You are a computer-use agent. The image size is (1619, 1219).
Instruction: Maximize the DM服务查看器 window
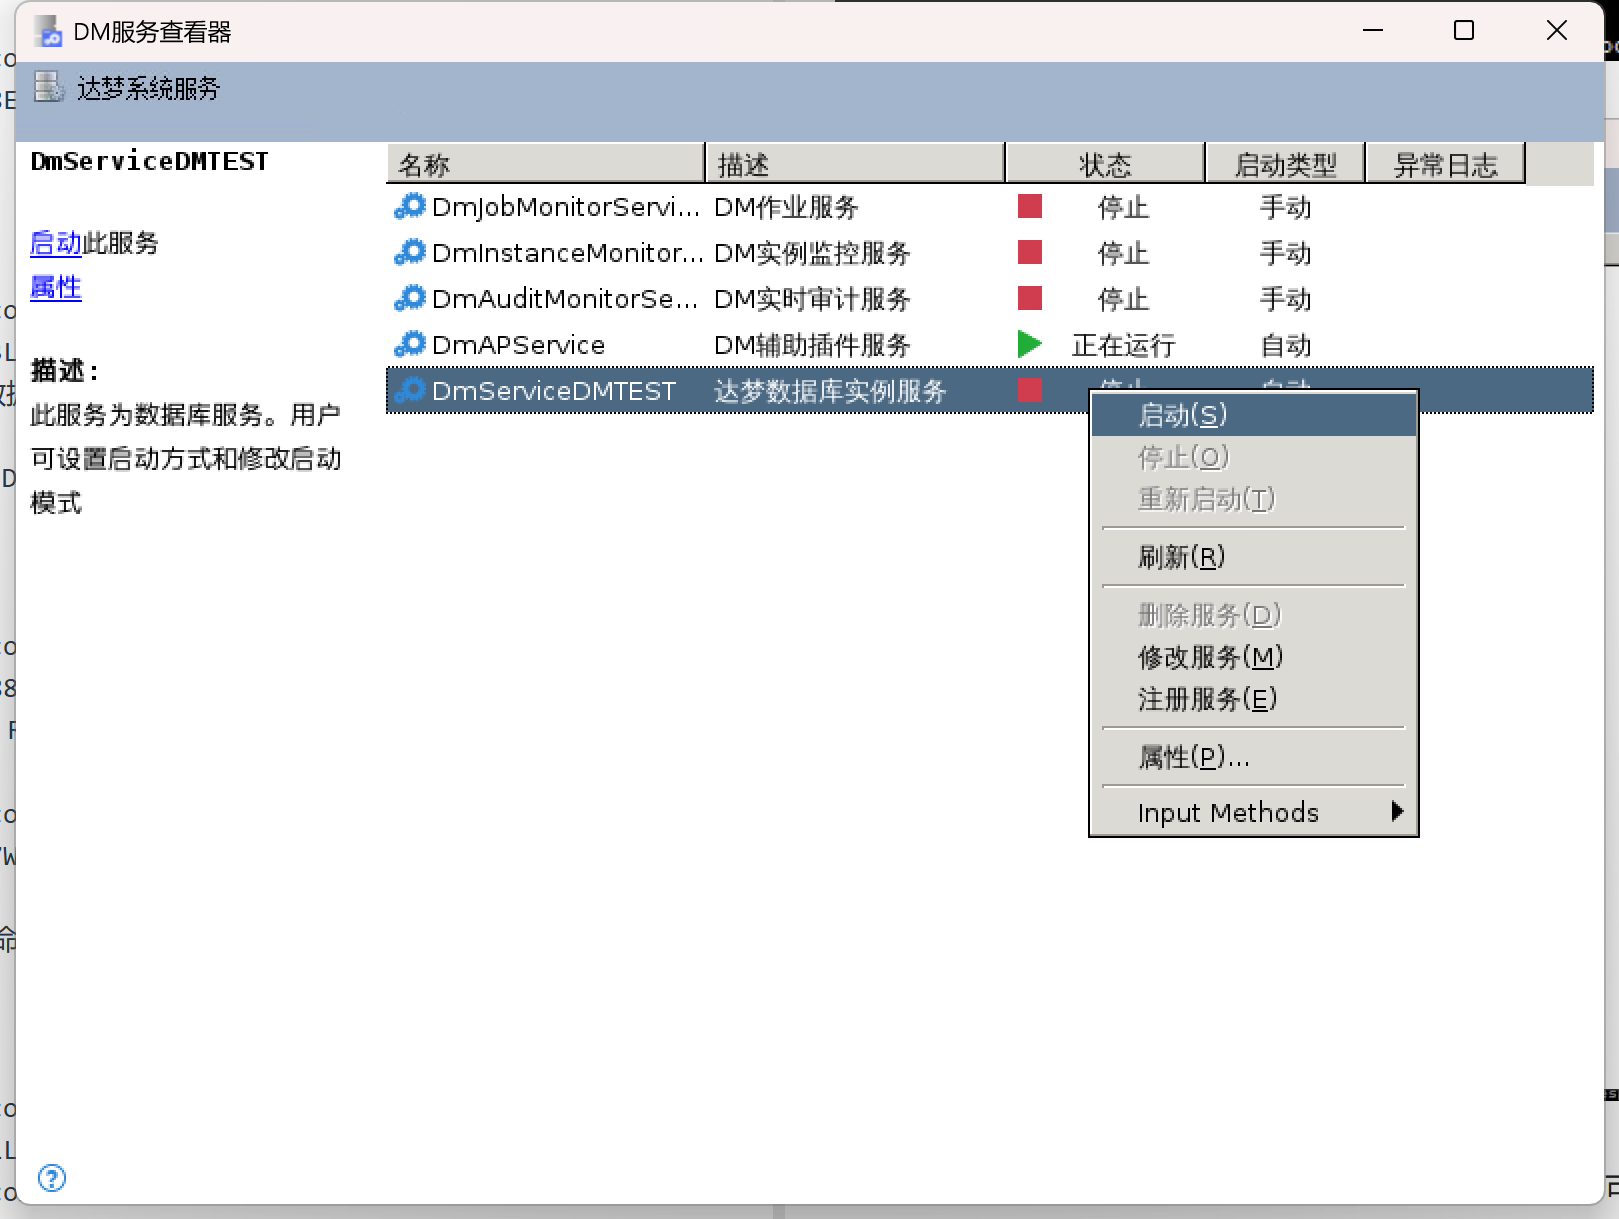coord(1464,31)
